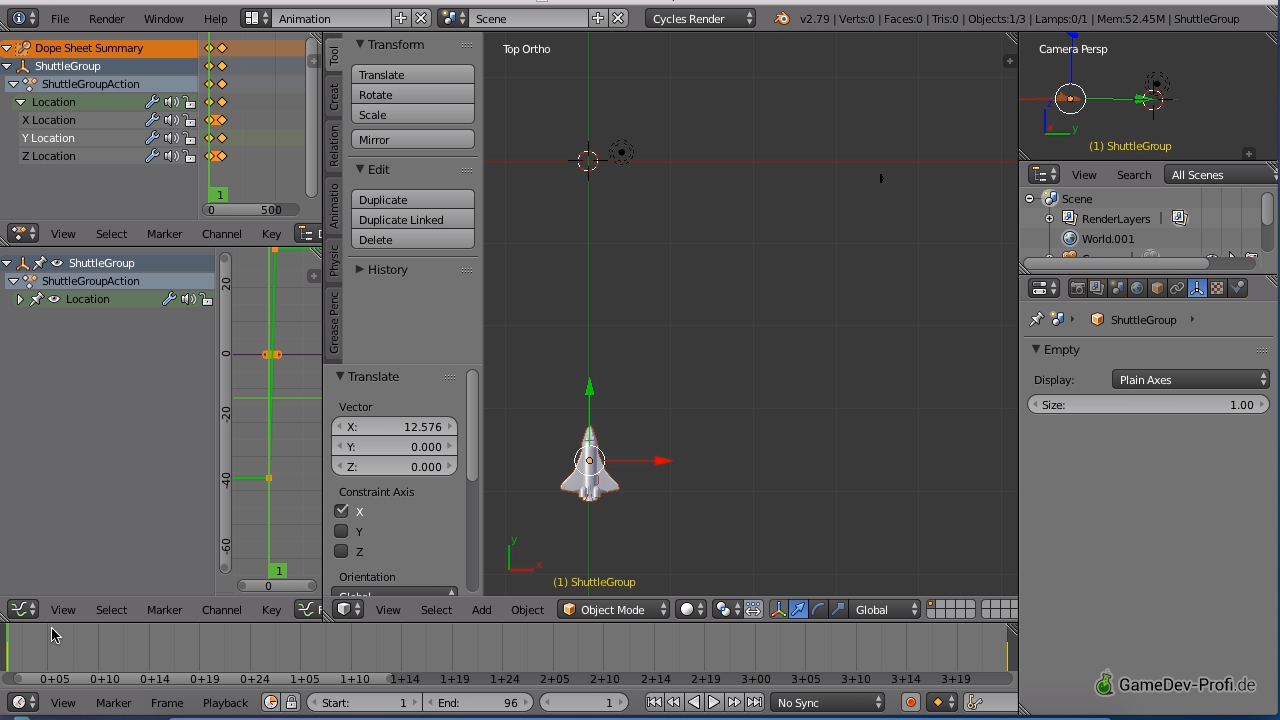Select the Scale manipulator icon

pyautogui.click(x=838, y=609)
